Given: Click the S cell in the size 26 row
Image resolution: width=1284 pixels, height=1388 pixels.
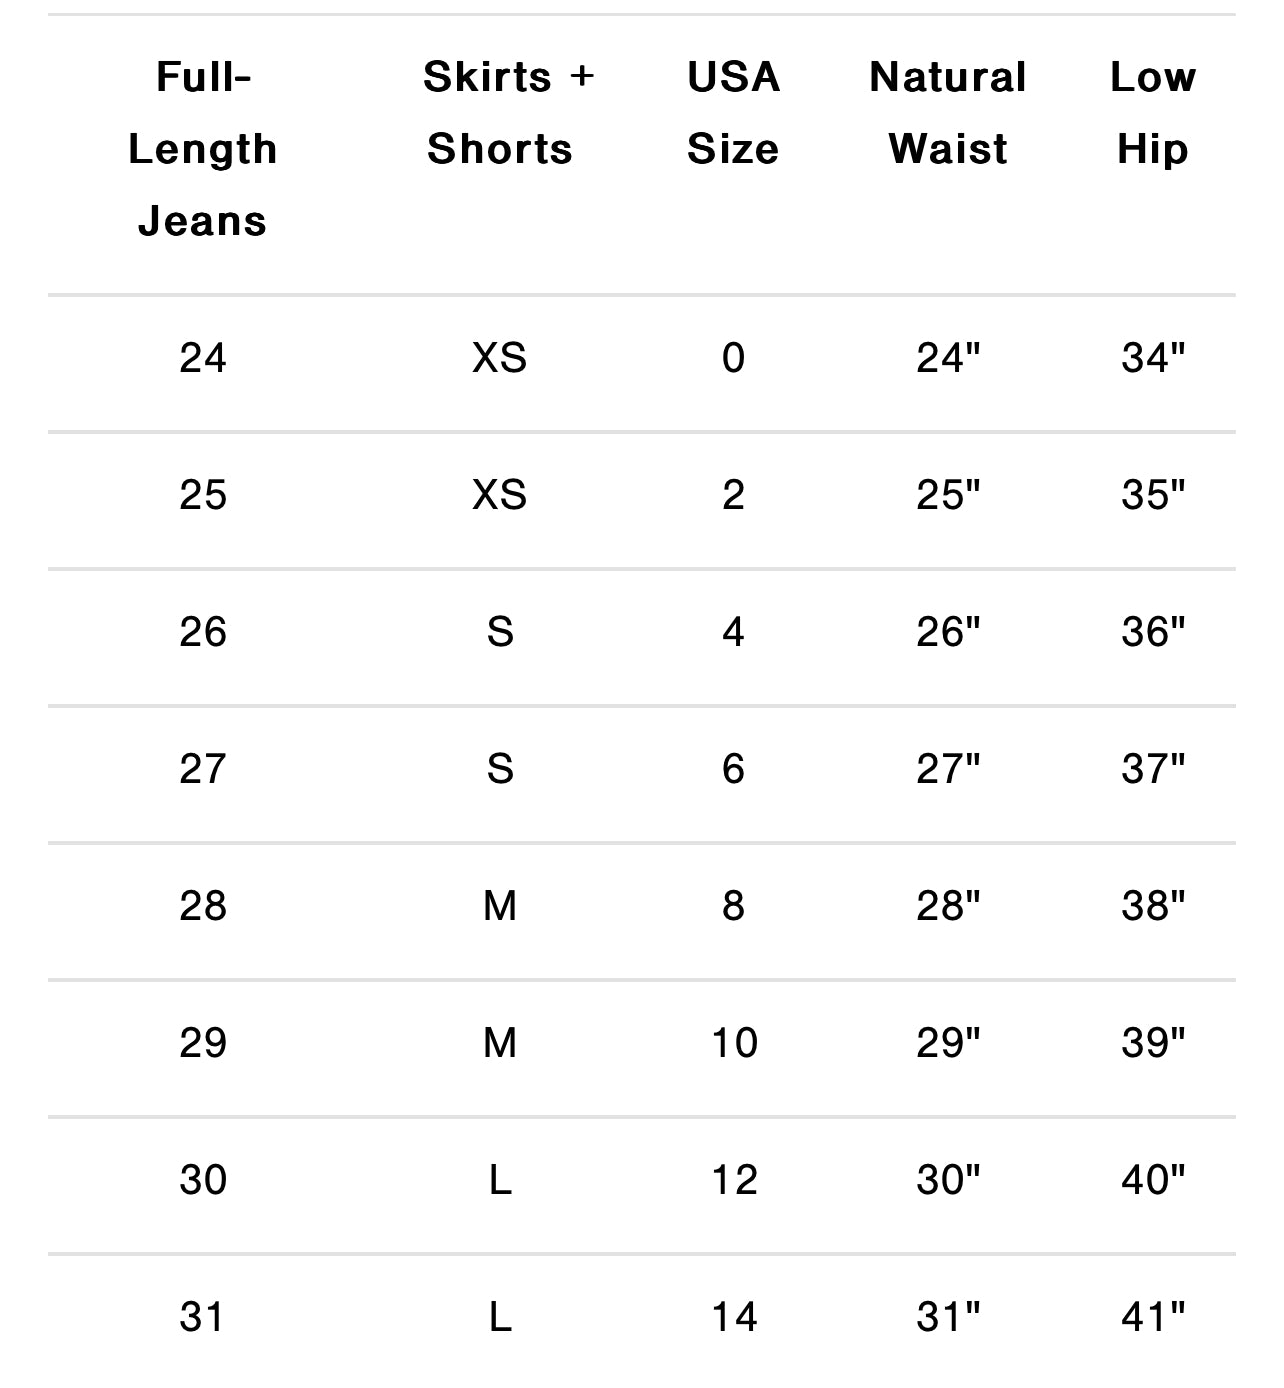Looking at the screenshot, I should (x=500, y=632).
